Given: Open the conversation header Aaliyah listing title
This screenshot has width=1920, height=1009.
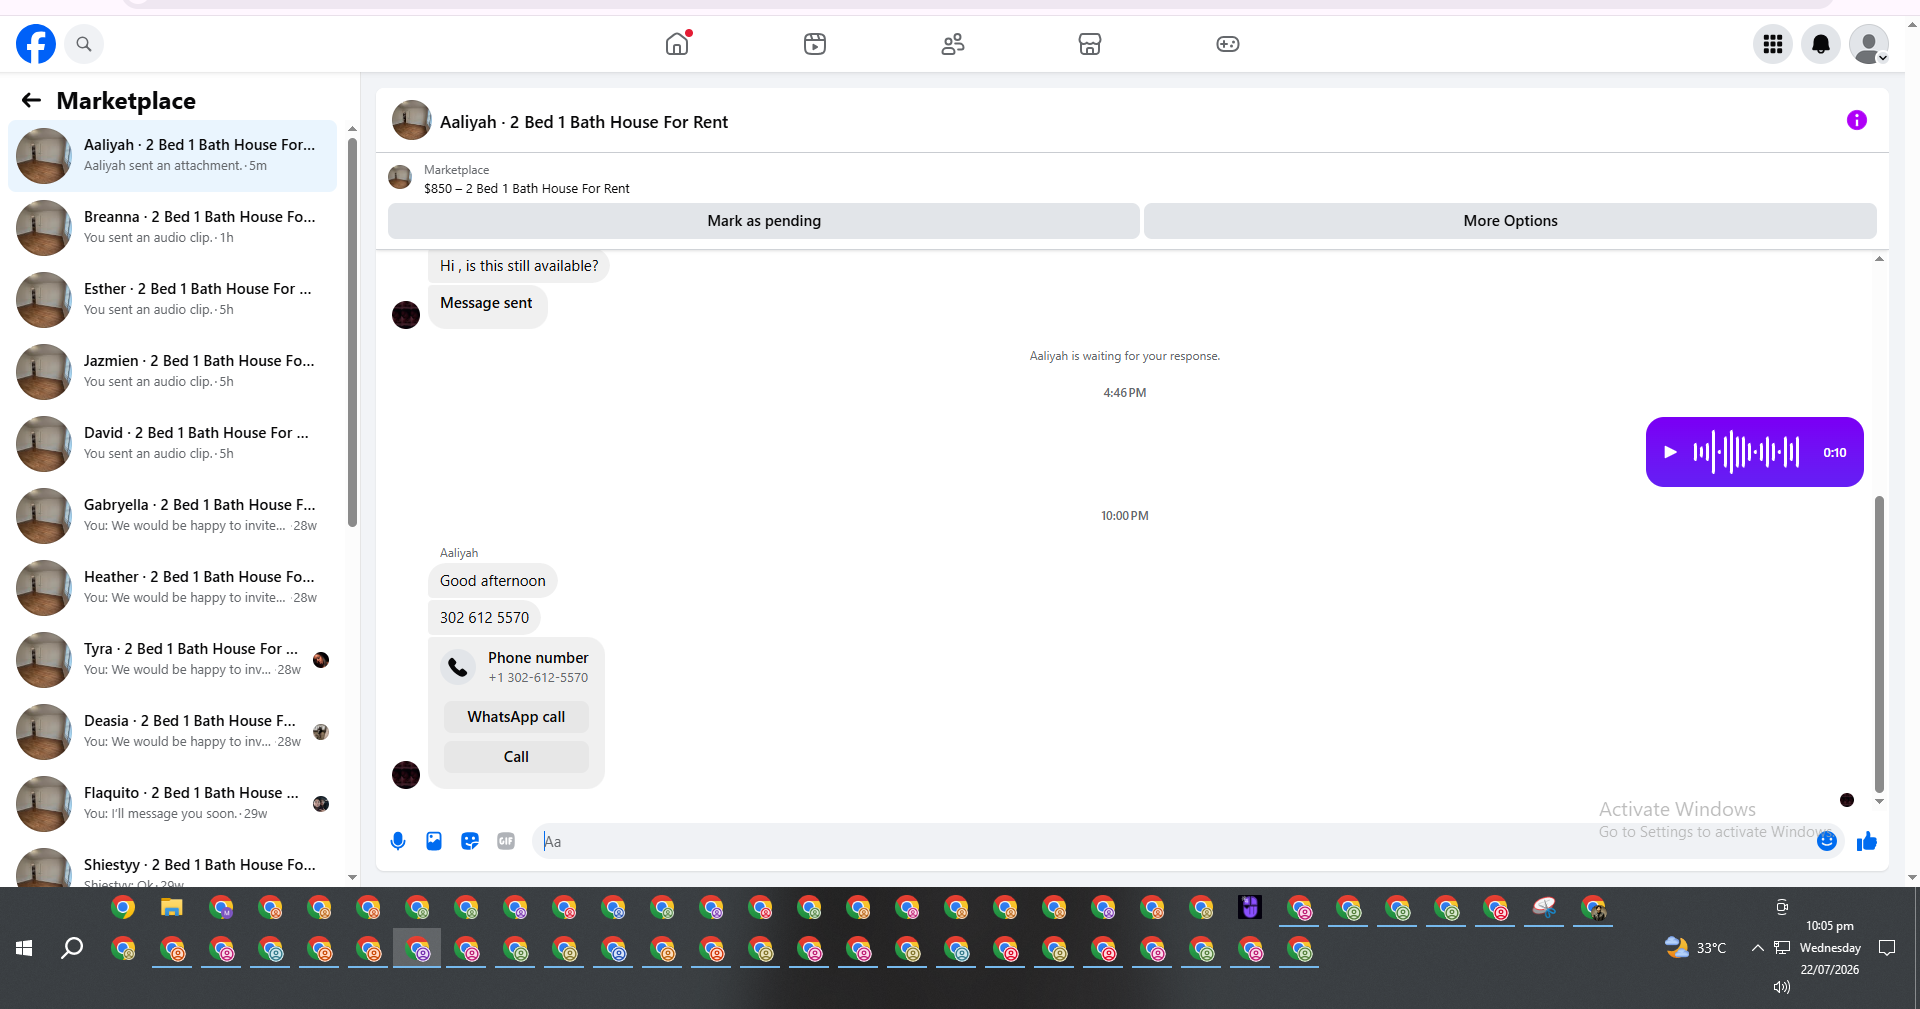Looking at the screenshot, I should (x=584, y=122).
